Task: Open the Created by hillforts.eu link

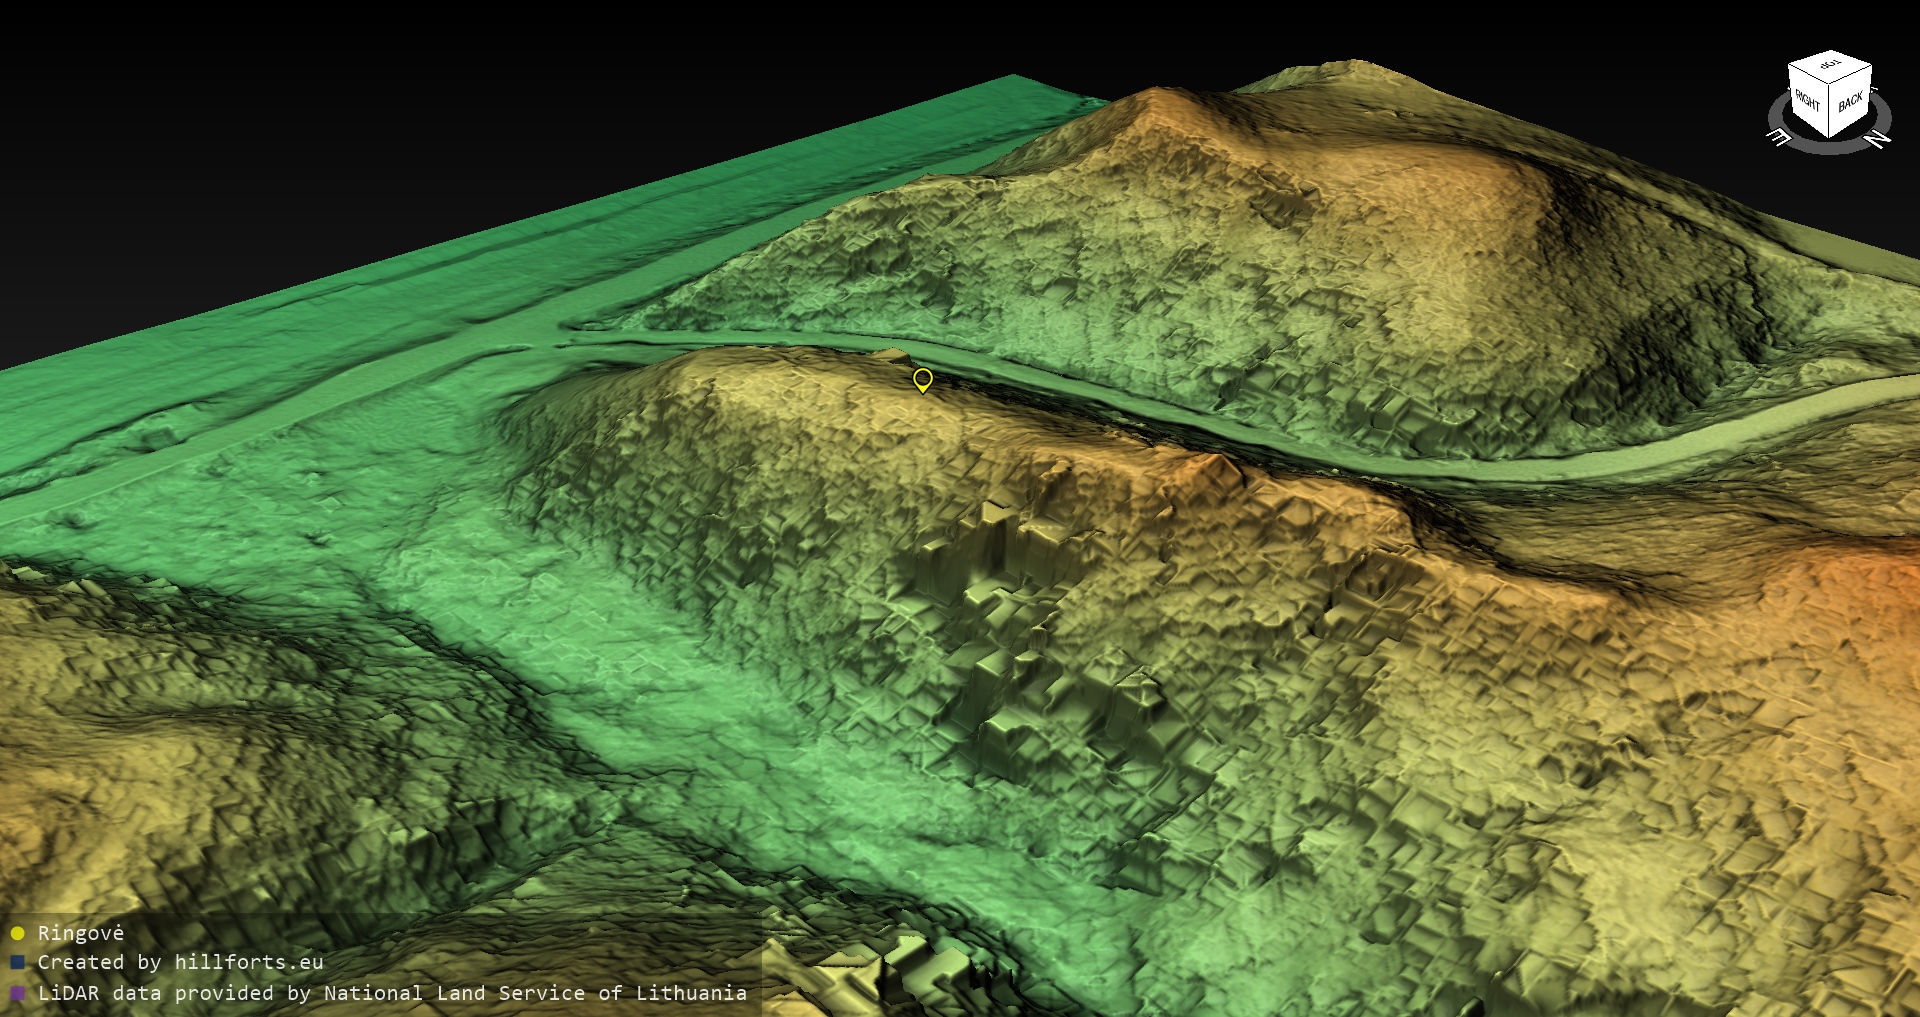Action: coord(180,962)
